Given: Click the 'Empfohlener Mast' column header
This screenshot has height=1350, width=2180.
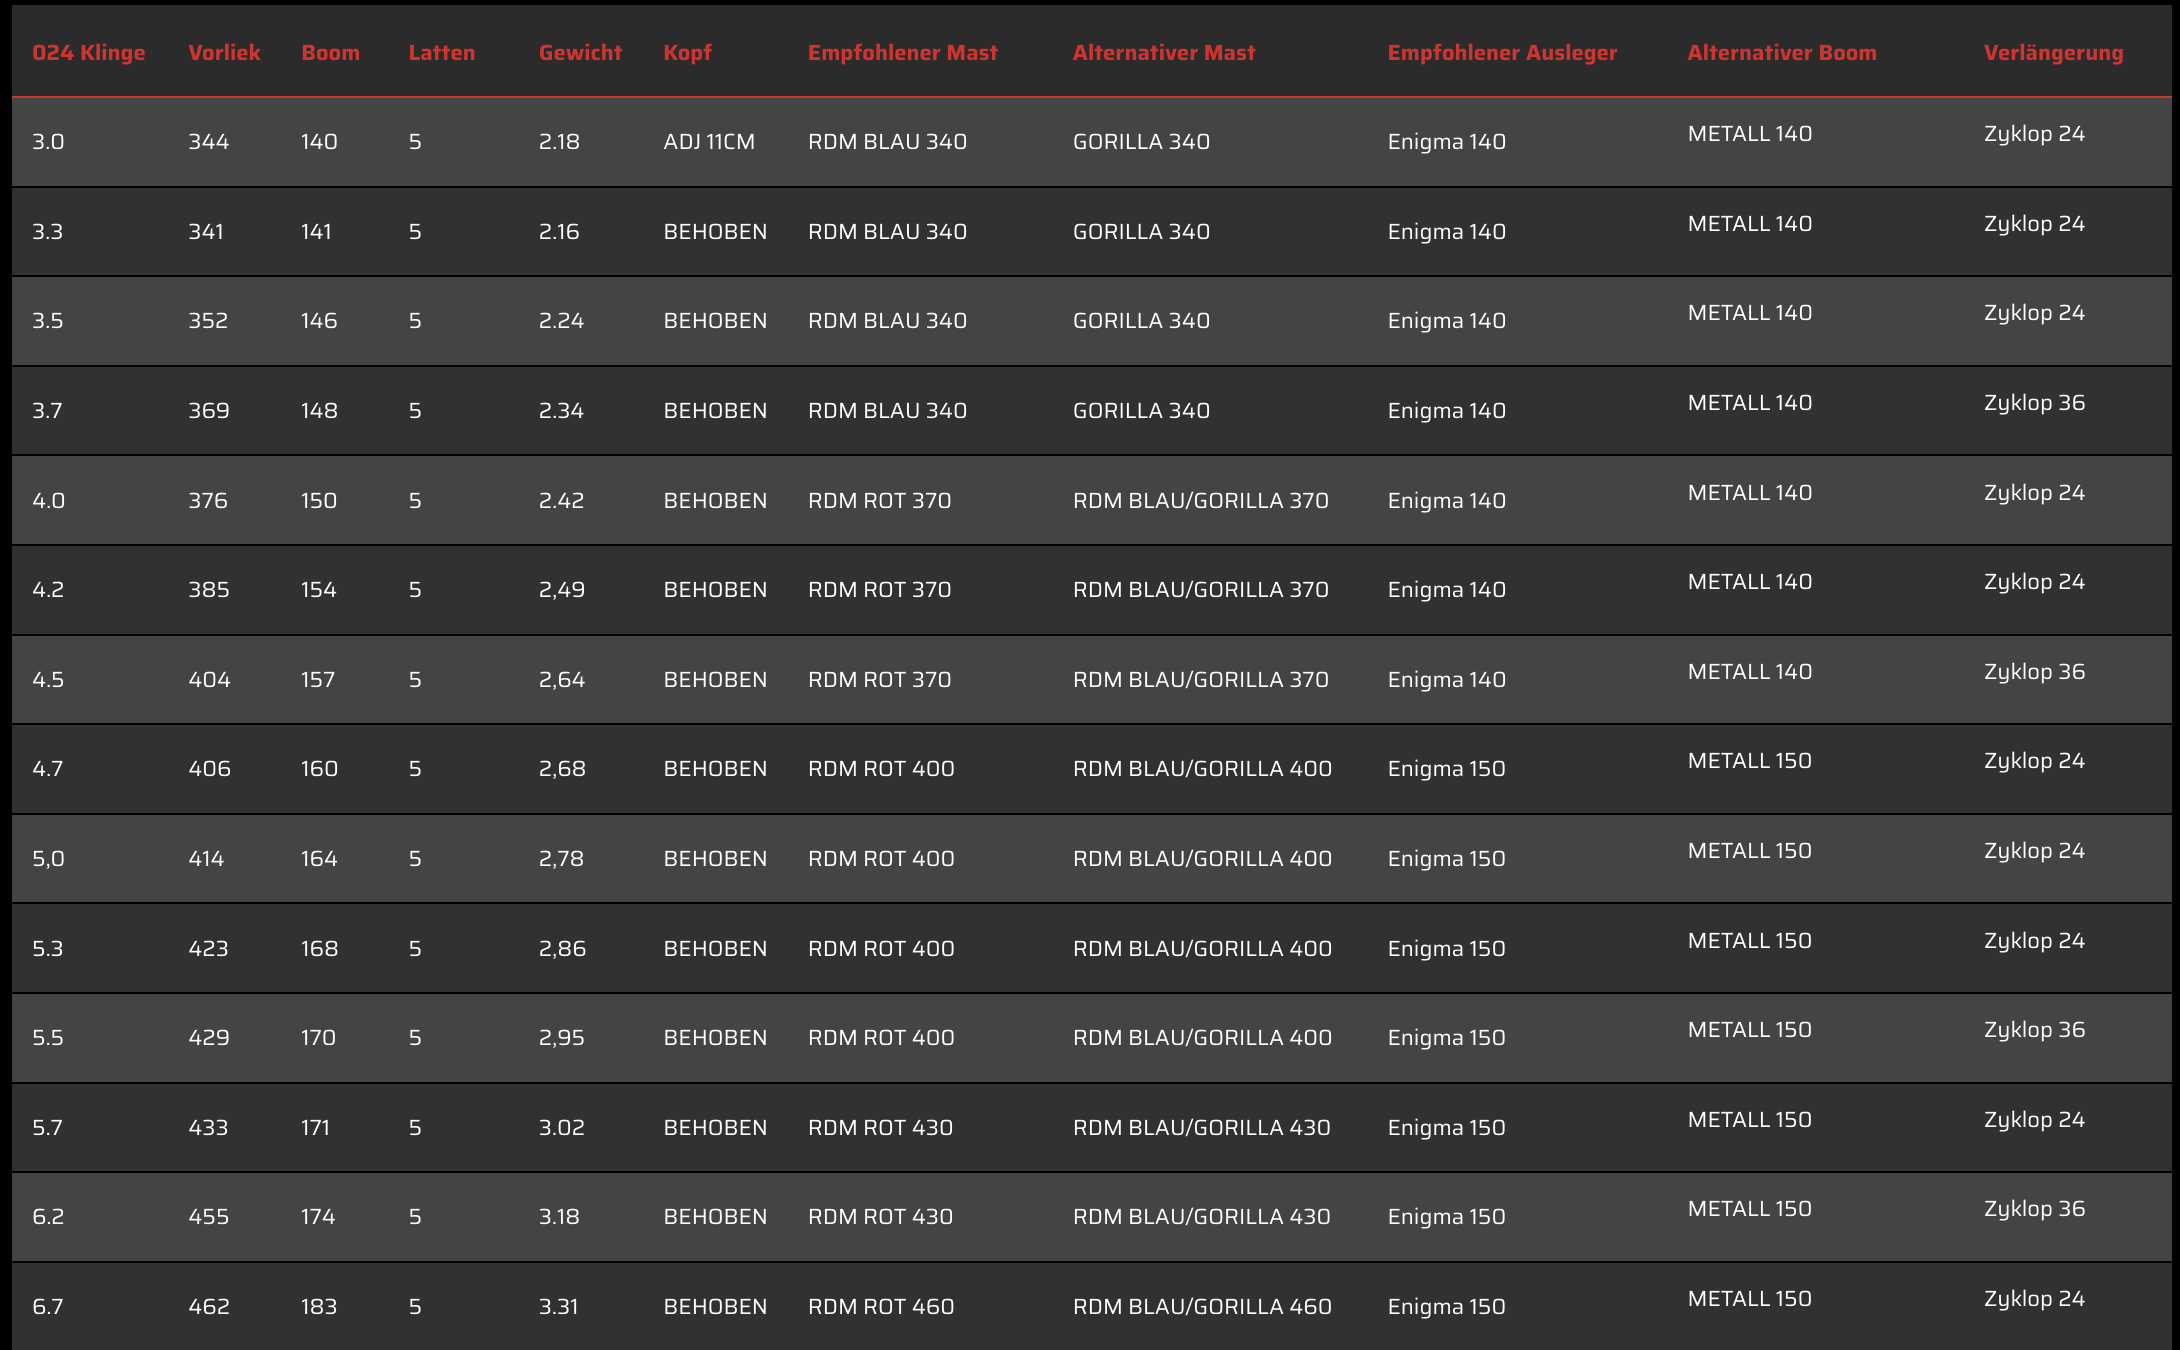Looking at the screenshot, I should (x=902, y=53).
